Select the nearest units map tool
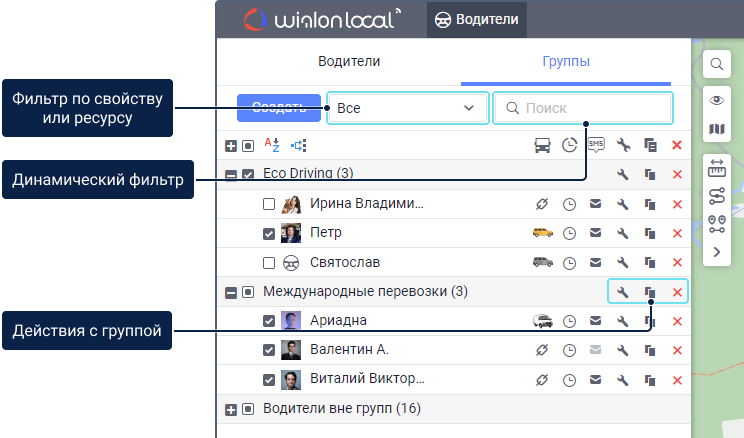Image resolution: width=744 pixels, height=438 pixels. (x=717, y=224)
